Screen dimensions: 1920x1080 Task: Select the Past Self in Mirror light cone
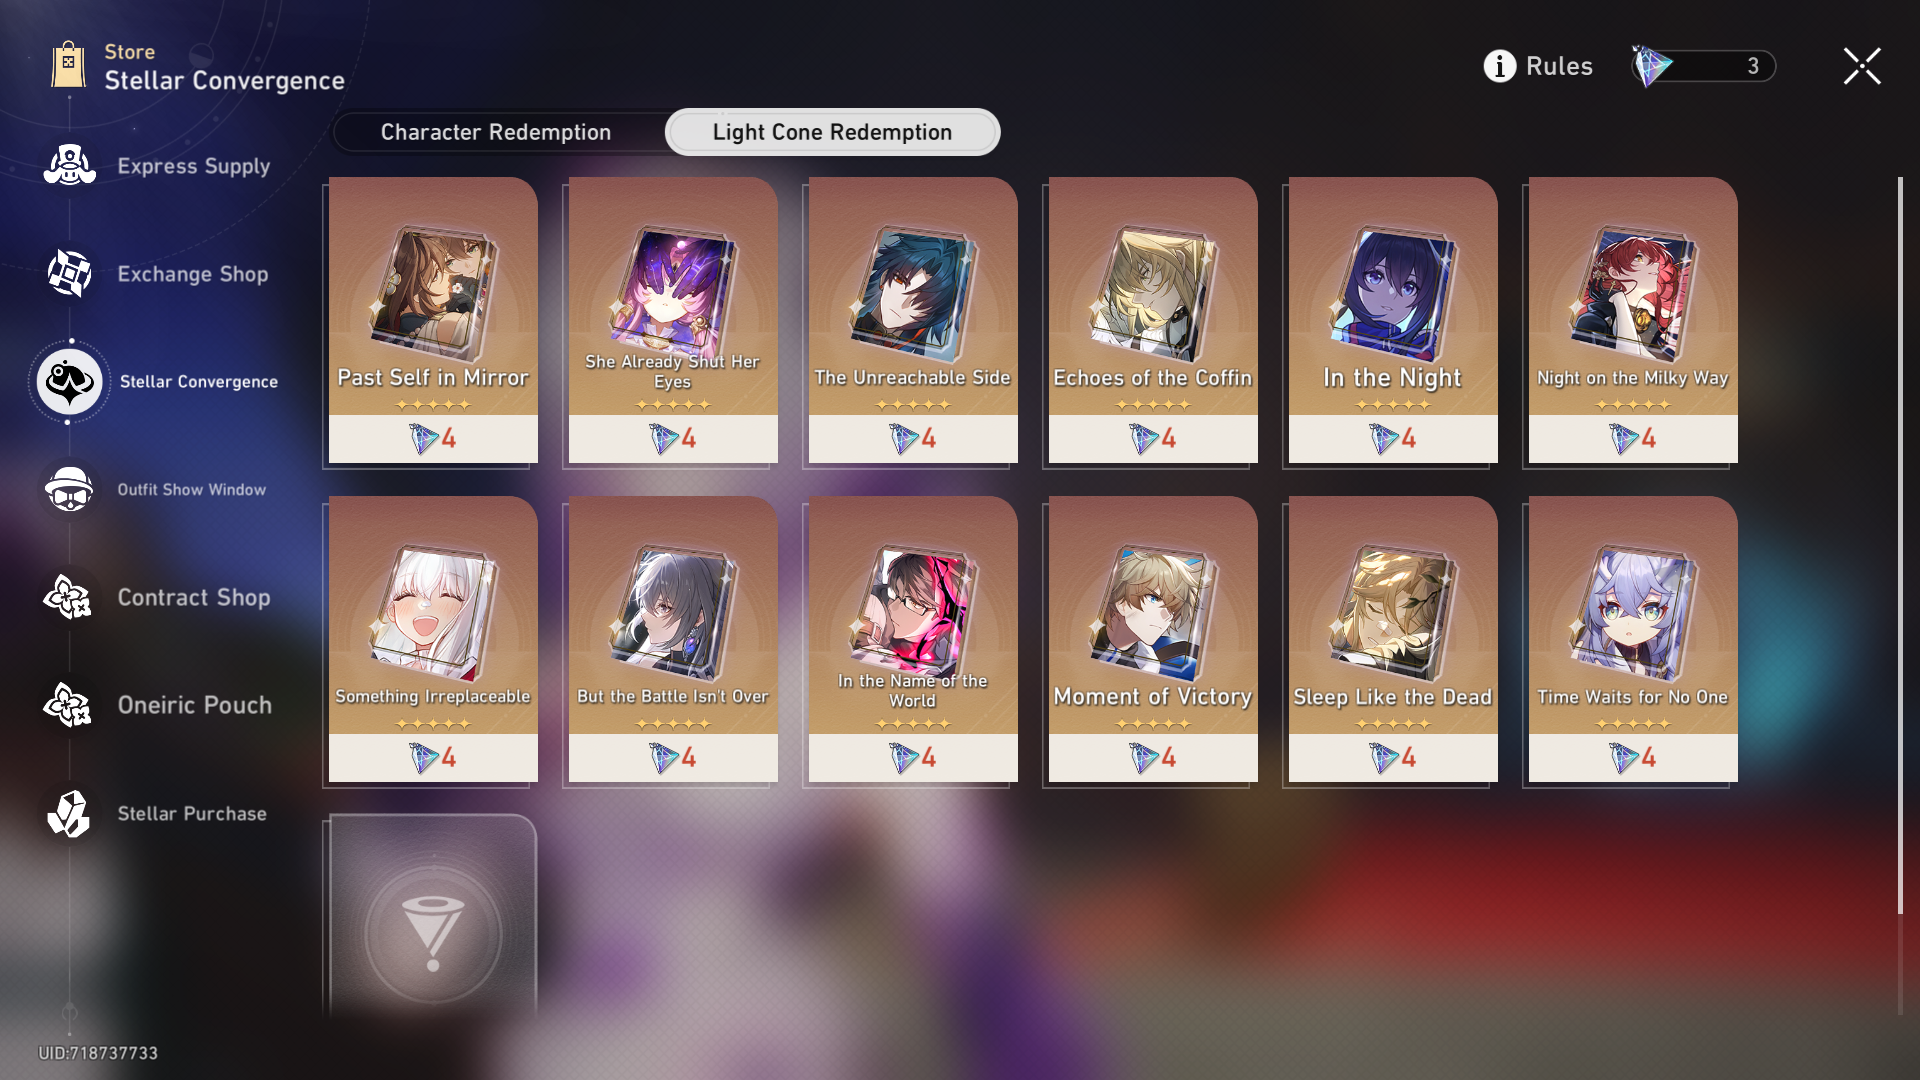433,320
